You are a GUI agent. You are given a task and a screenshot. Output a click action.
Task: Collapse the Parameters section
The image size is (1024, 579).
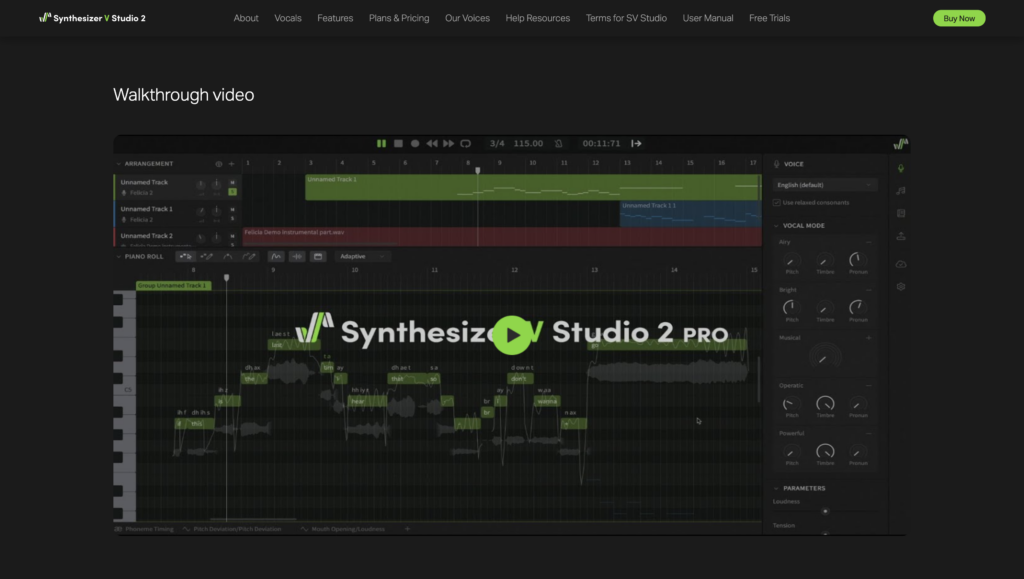click(776, 488)
